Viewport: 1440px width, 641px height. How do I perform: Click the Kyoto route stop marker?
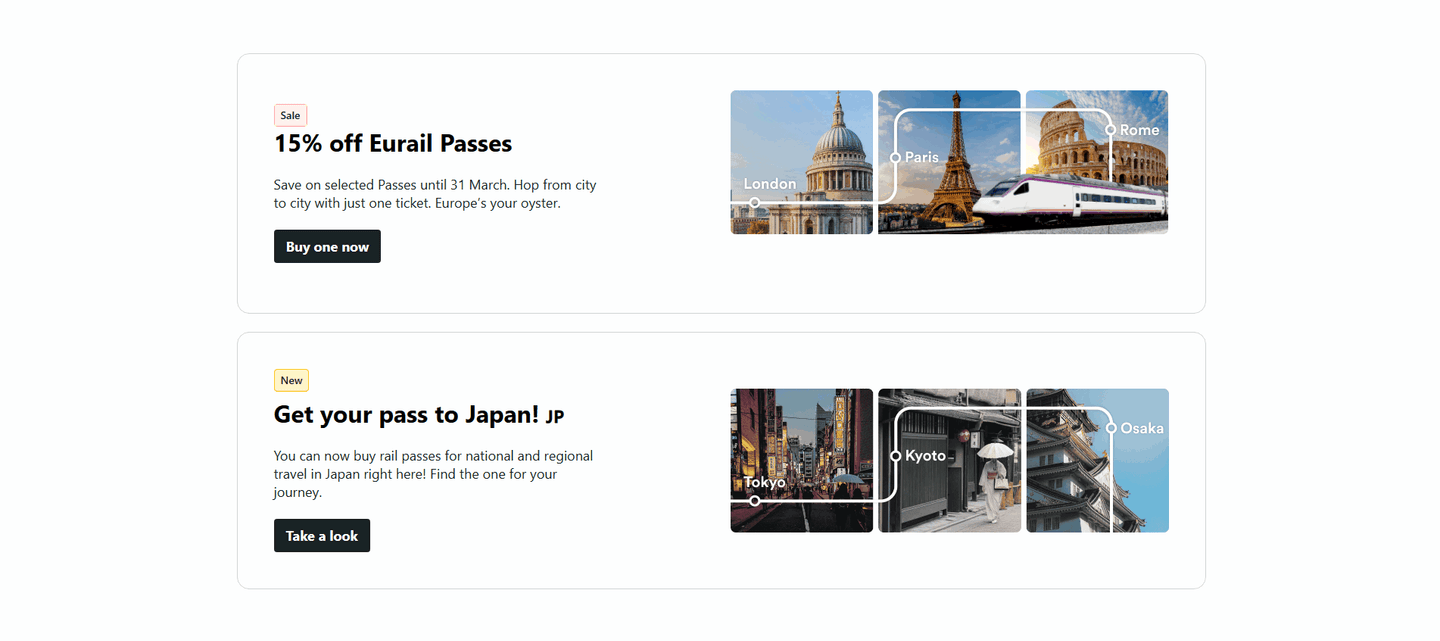coord(895,456)
